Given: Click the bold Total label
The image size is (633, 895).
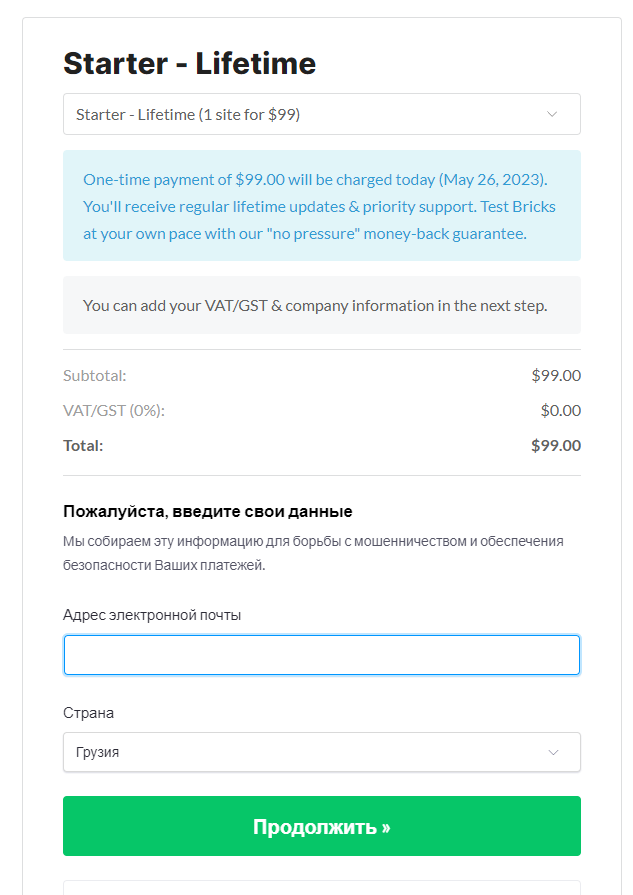Looking at the screenshot, I should click(83, 445).
